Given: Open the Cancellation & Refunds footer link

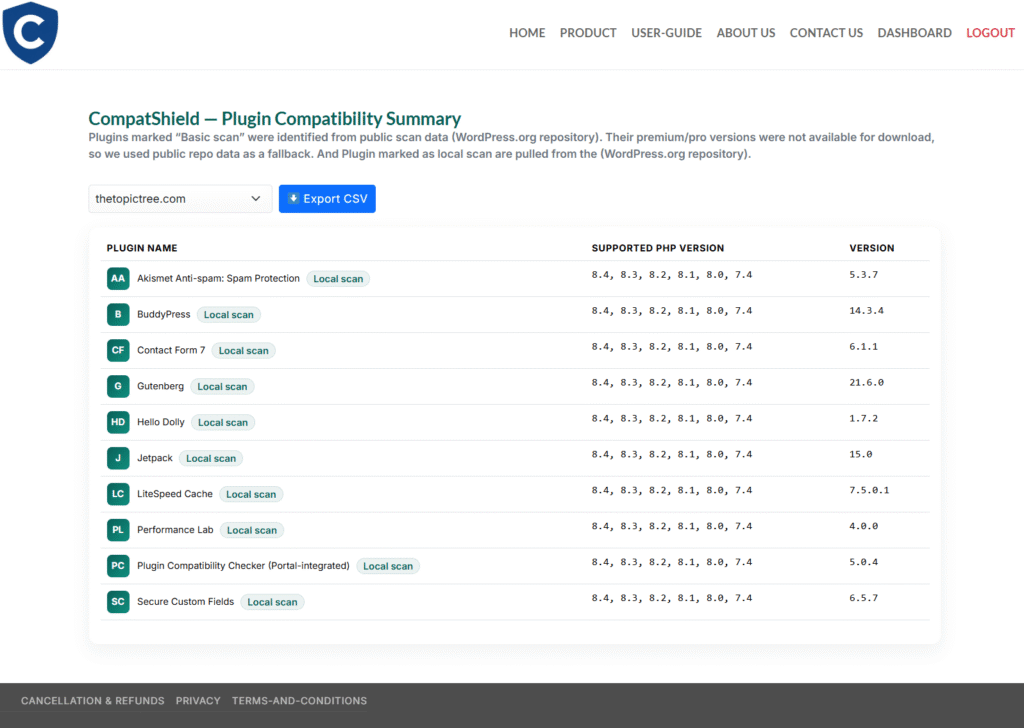Looking at the screenshot, I should [93, 701].
